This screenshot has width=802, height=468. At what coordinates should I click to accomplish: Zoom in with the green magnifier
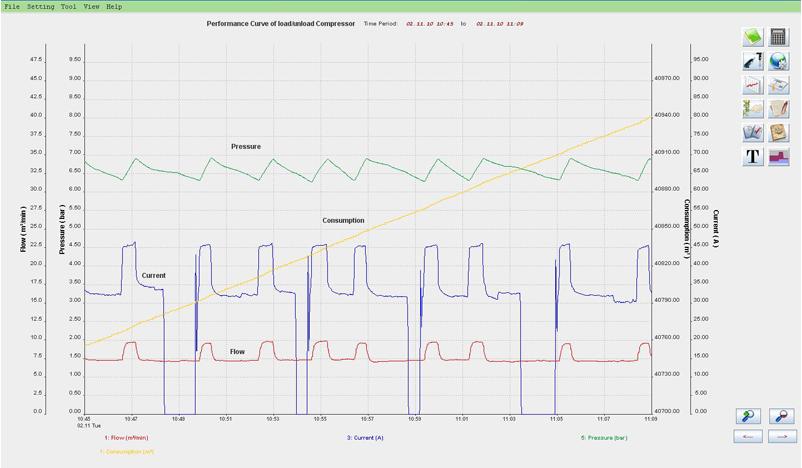pyautogui.click(x=750, y=416)
